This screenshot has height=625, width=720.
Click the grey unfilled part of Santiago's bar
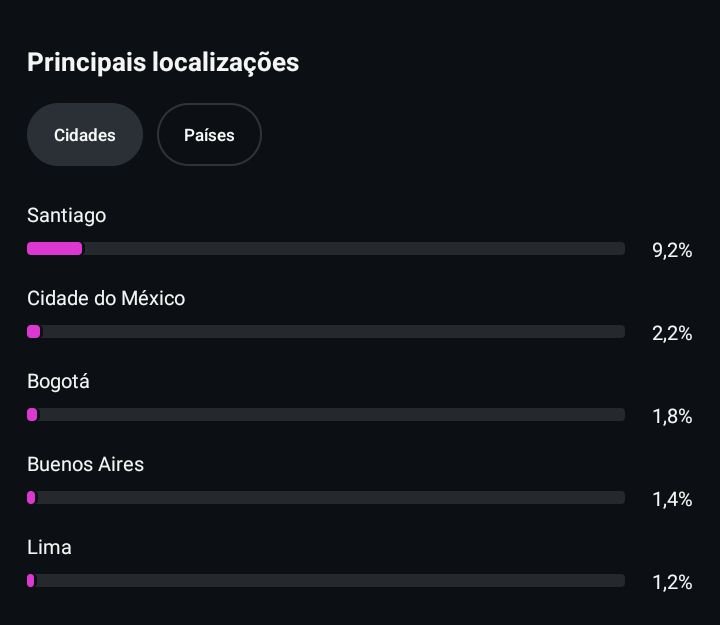click(350, 248)
